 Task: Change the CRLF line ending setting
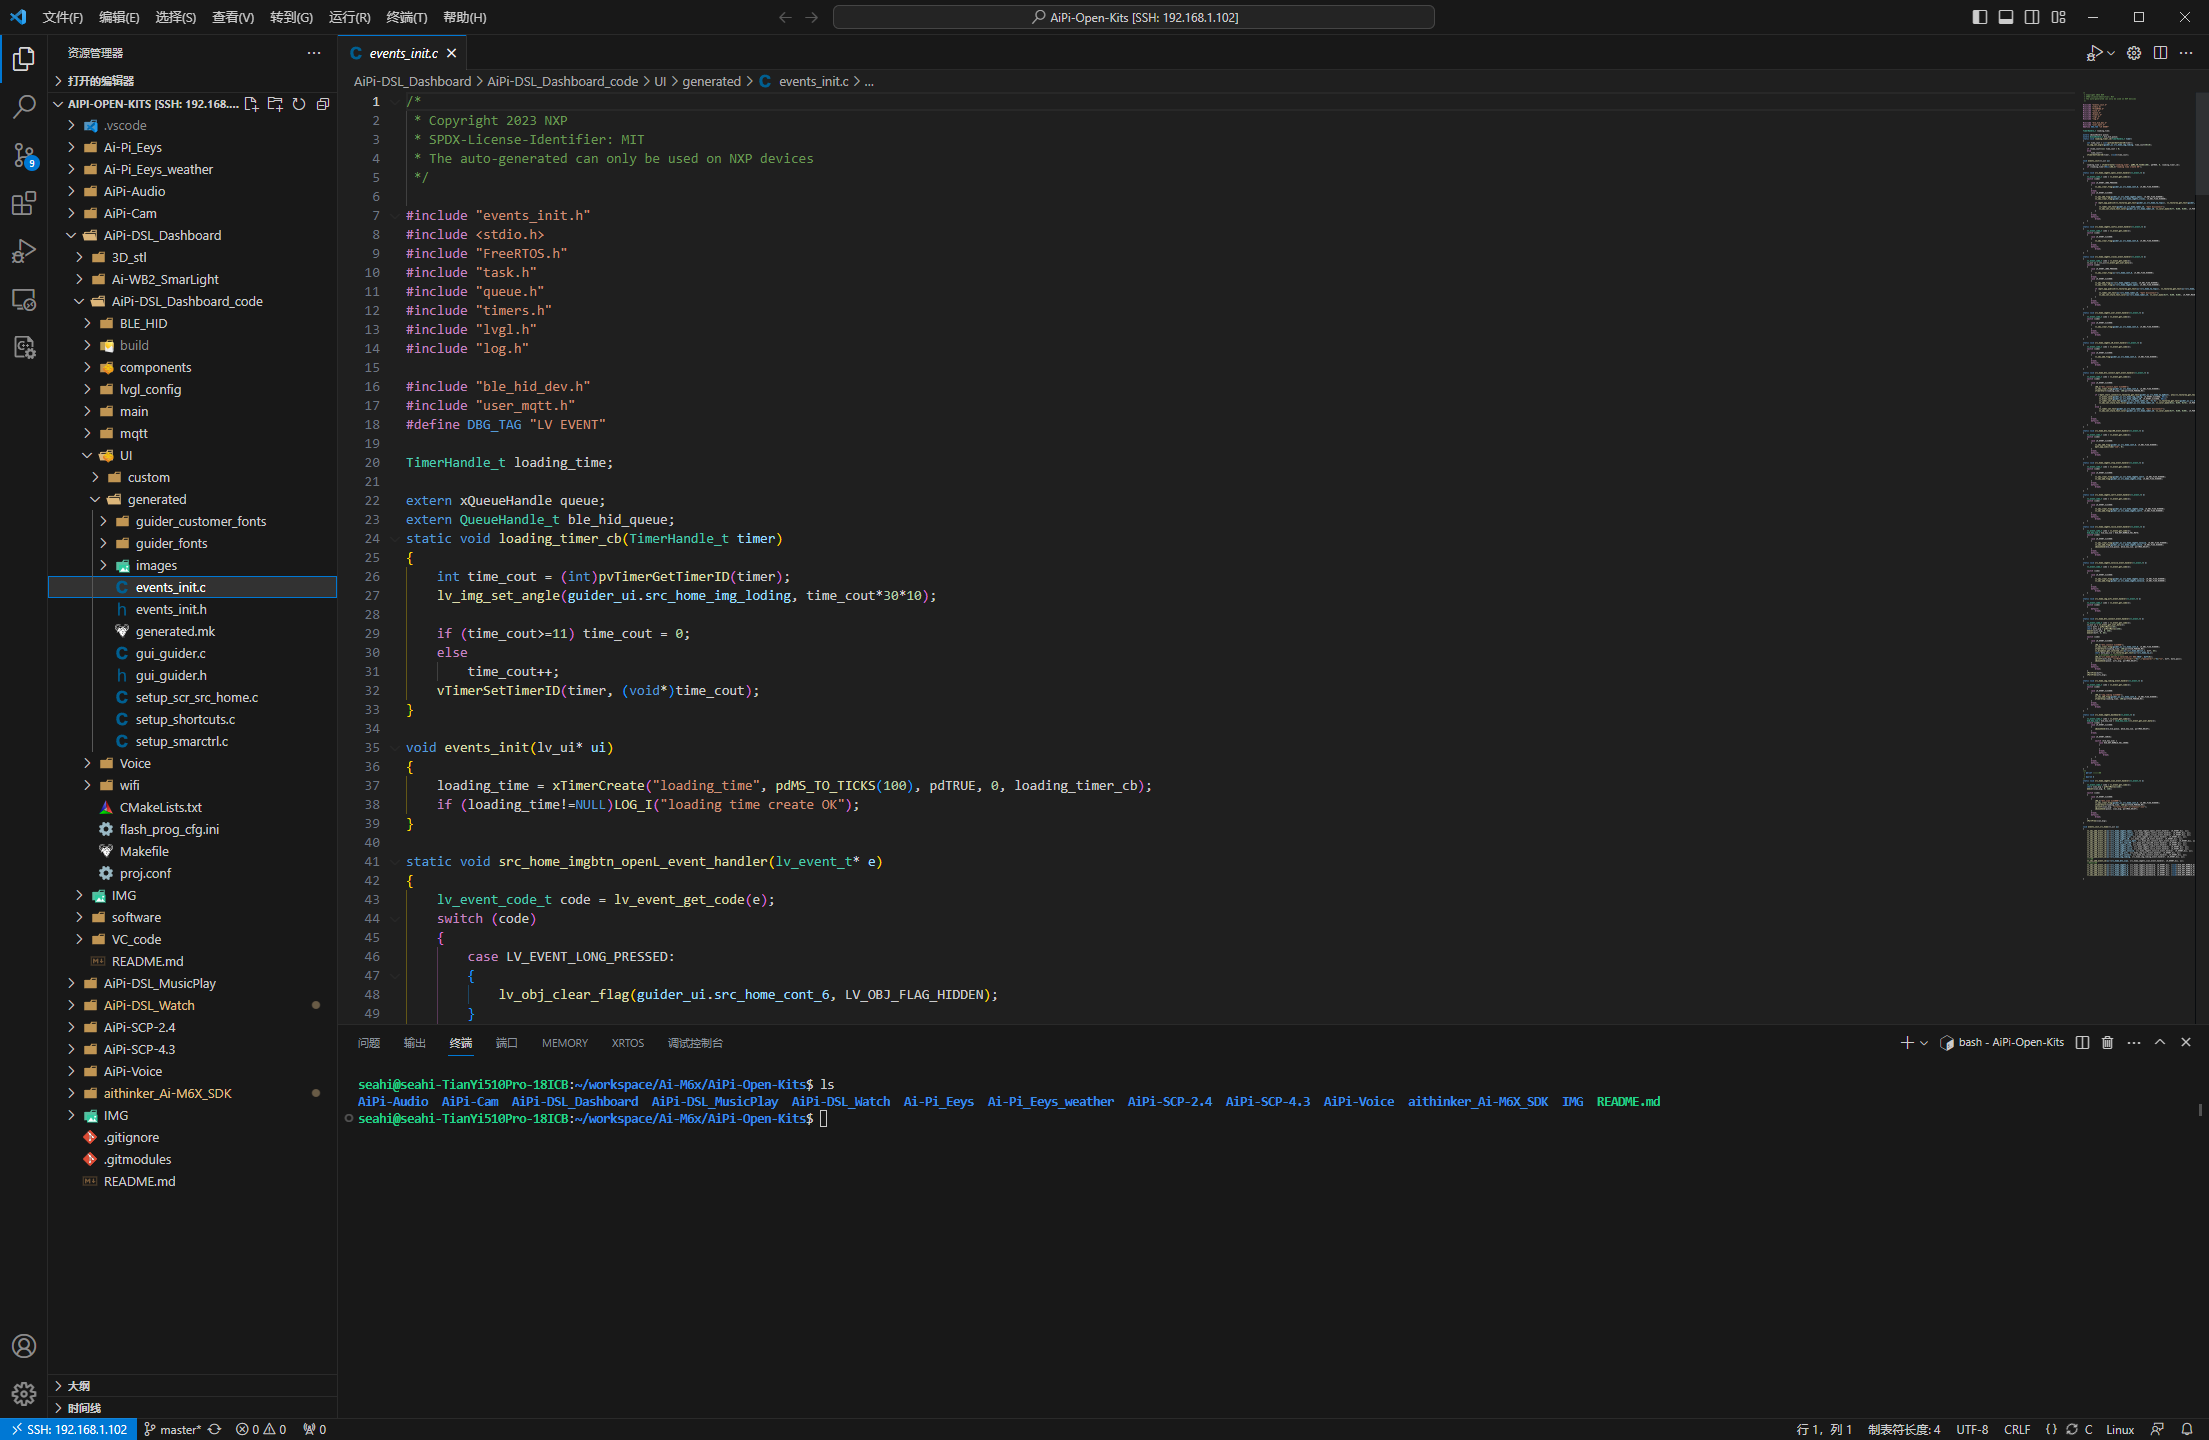coord(2017,1429)
